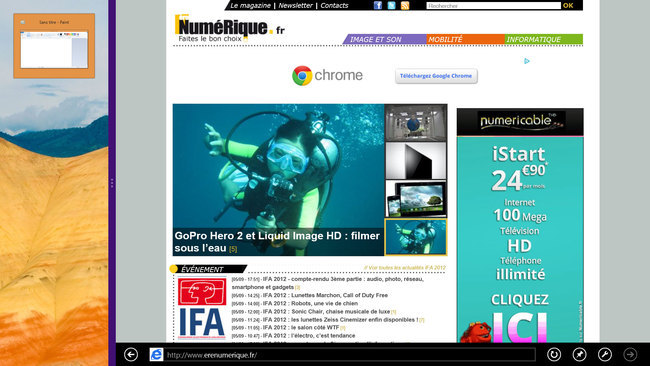Click the Internet Explorer site icon

pos(156,354)
